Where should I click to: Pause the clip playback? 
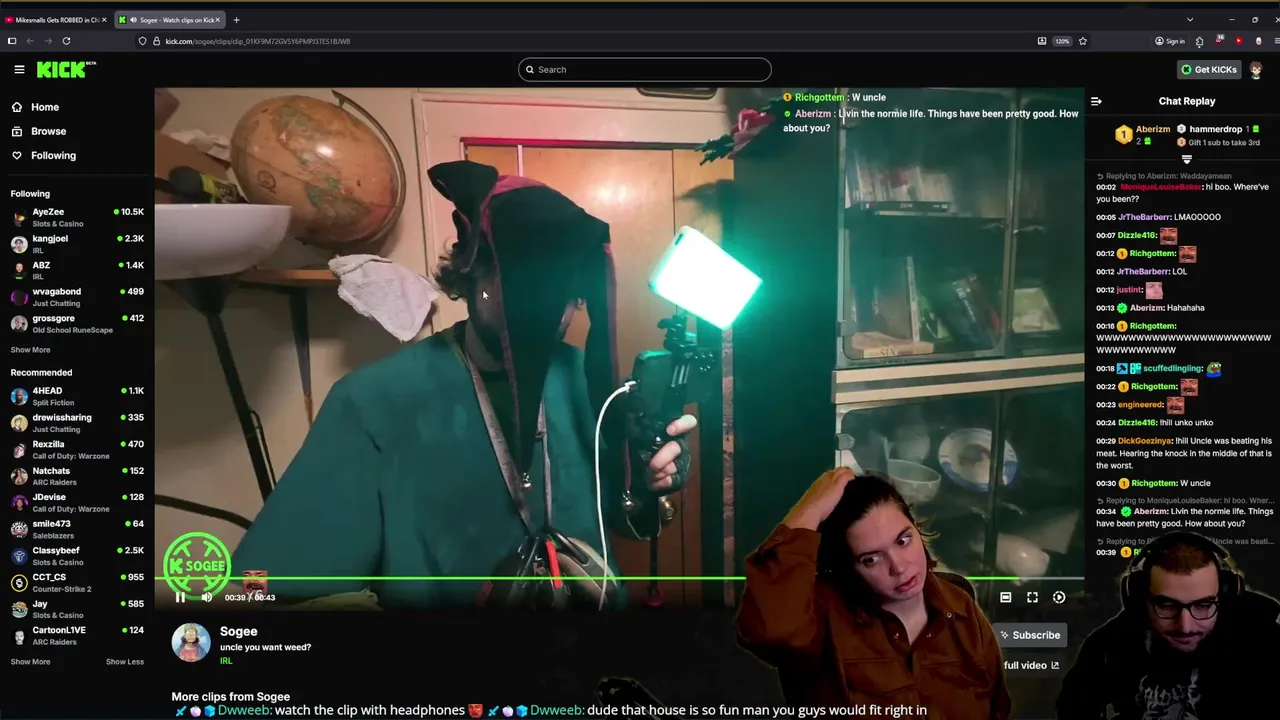click(x=180, y=597)
